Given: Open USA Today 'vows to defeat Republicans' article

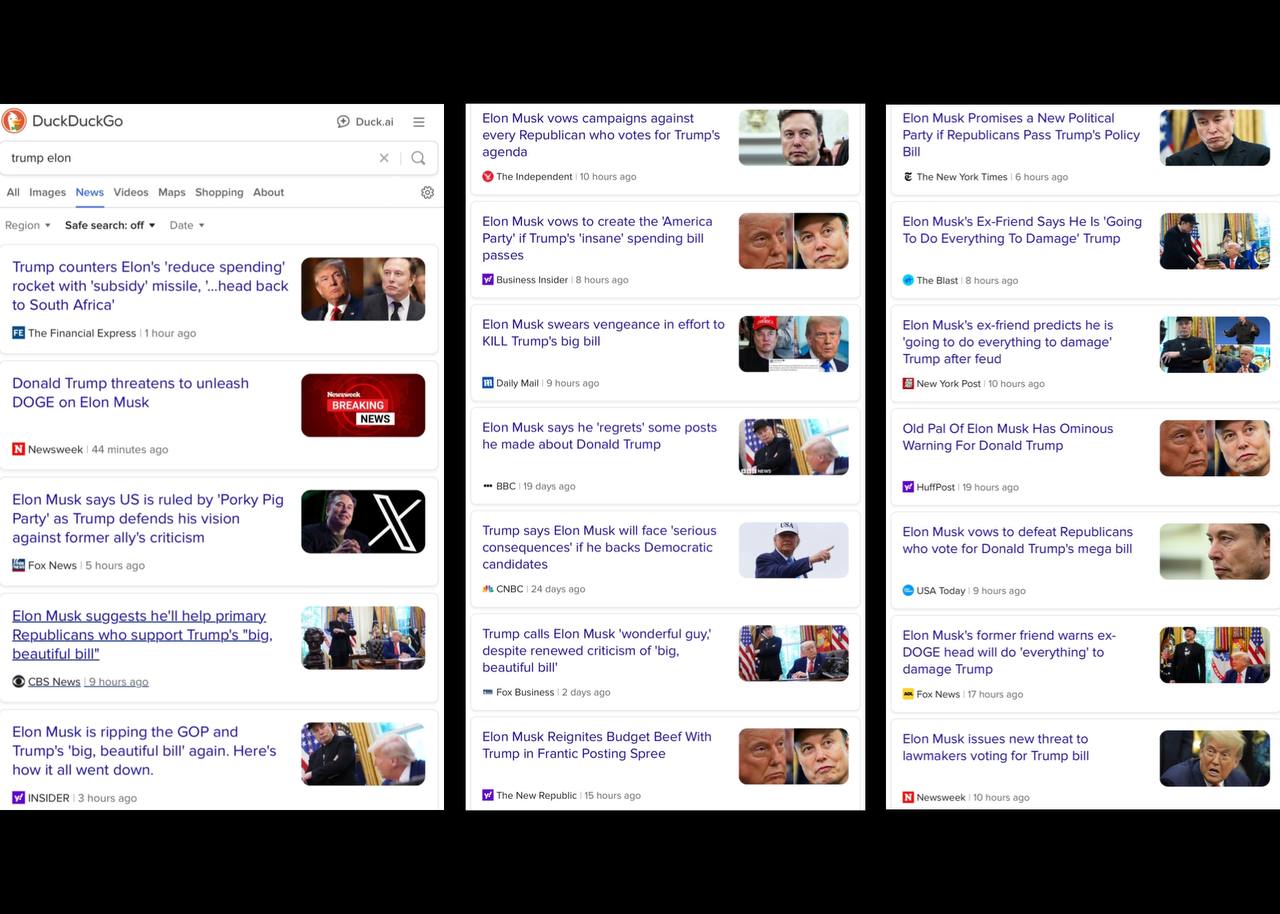Looking at the screenshot, I should tap(1018, 540).
